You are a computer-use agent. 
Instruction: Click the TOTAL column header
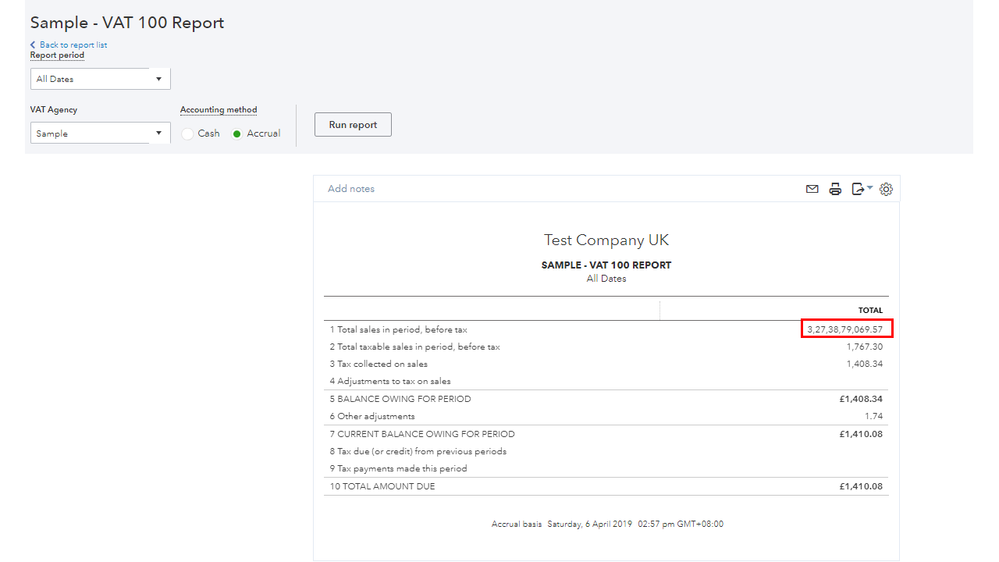870,310
